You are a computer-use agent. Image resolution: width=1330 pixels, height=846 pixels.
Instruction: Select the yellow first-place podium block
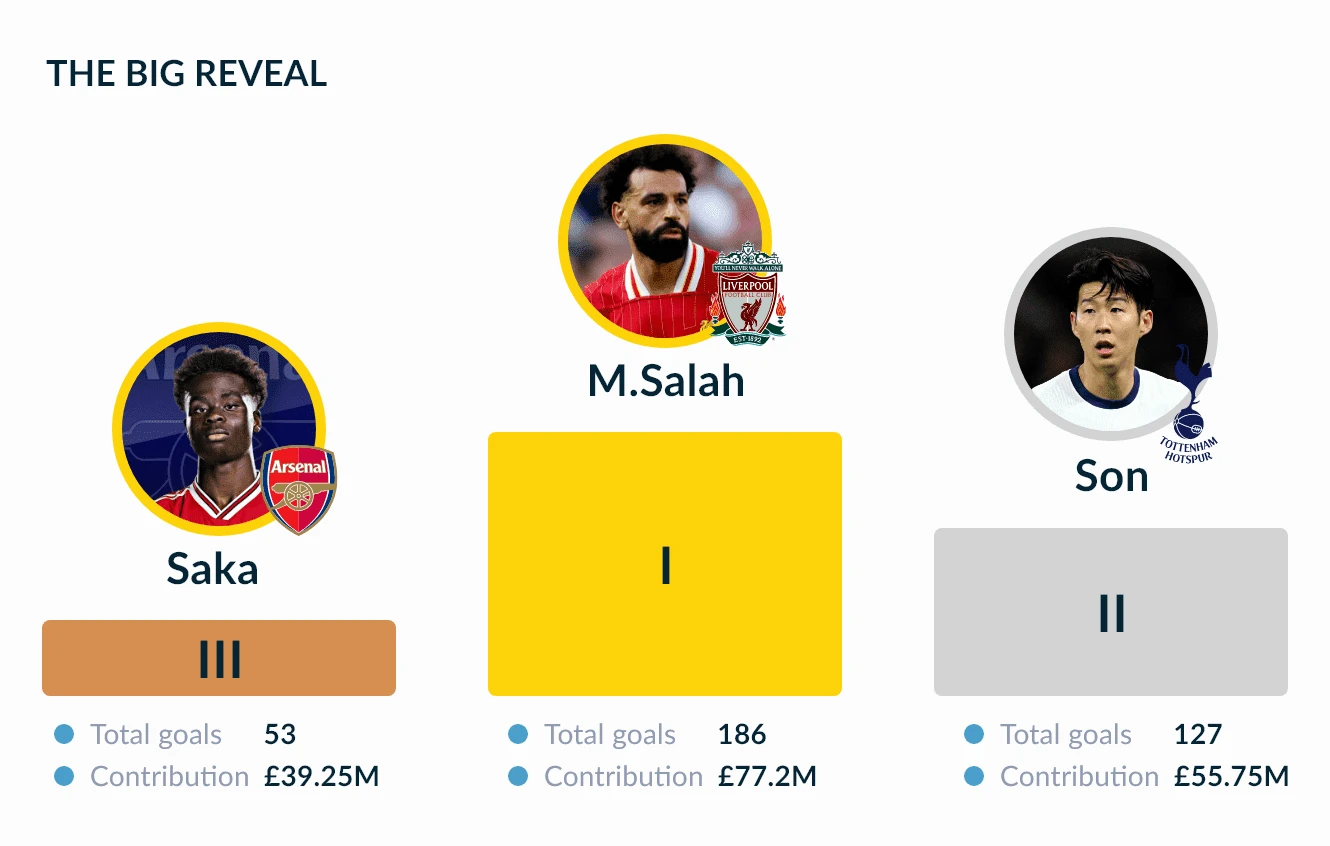pyautogui.click(x=665, y=564)
